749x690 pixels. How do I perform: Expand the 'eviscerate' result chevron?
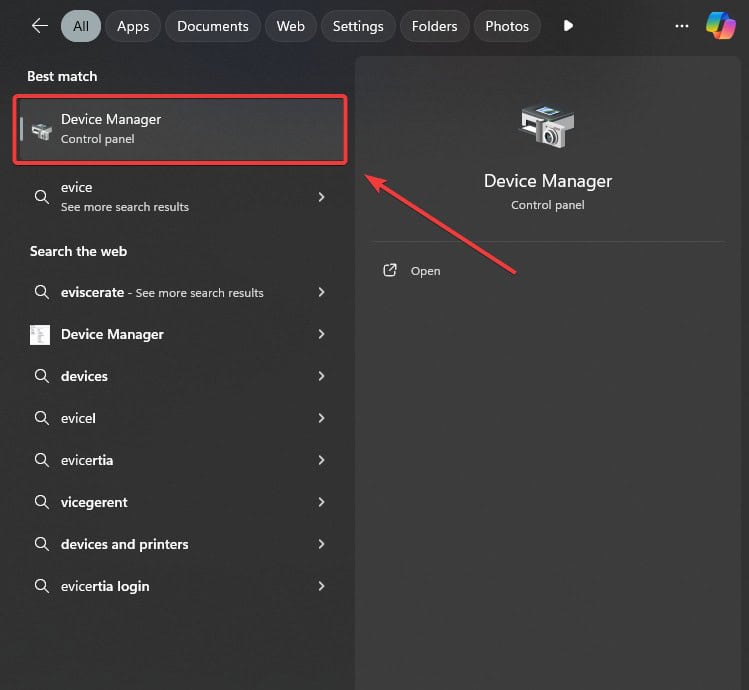321,292
